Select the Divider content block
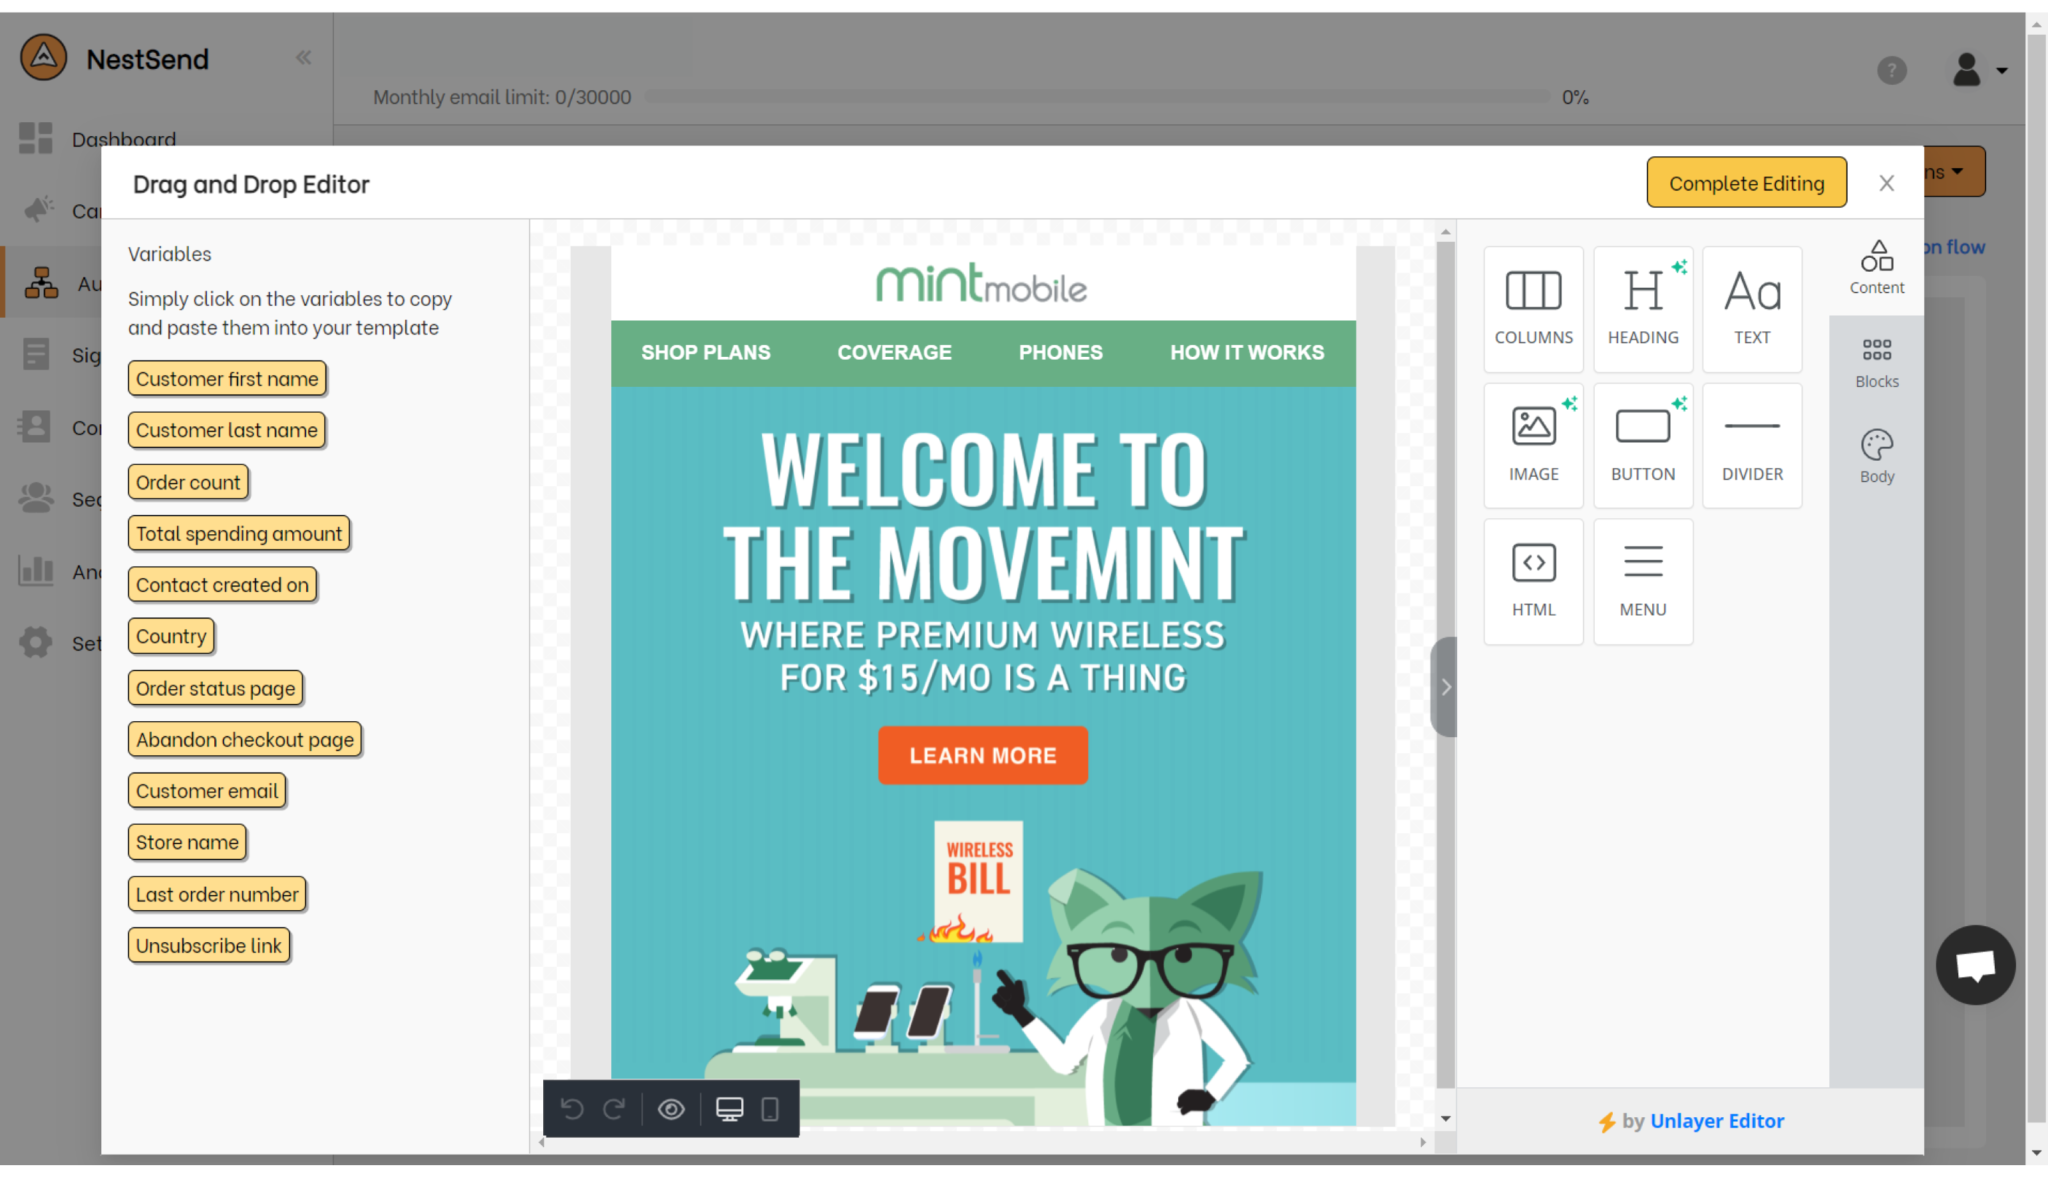Viewport: 2048px width, 1177px height. point(1751,444)
